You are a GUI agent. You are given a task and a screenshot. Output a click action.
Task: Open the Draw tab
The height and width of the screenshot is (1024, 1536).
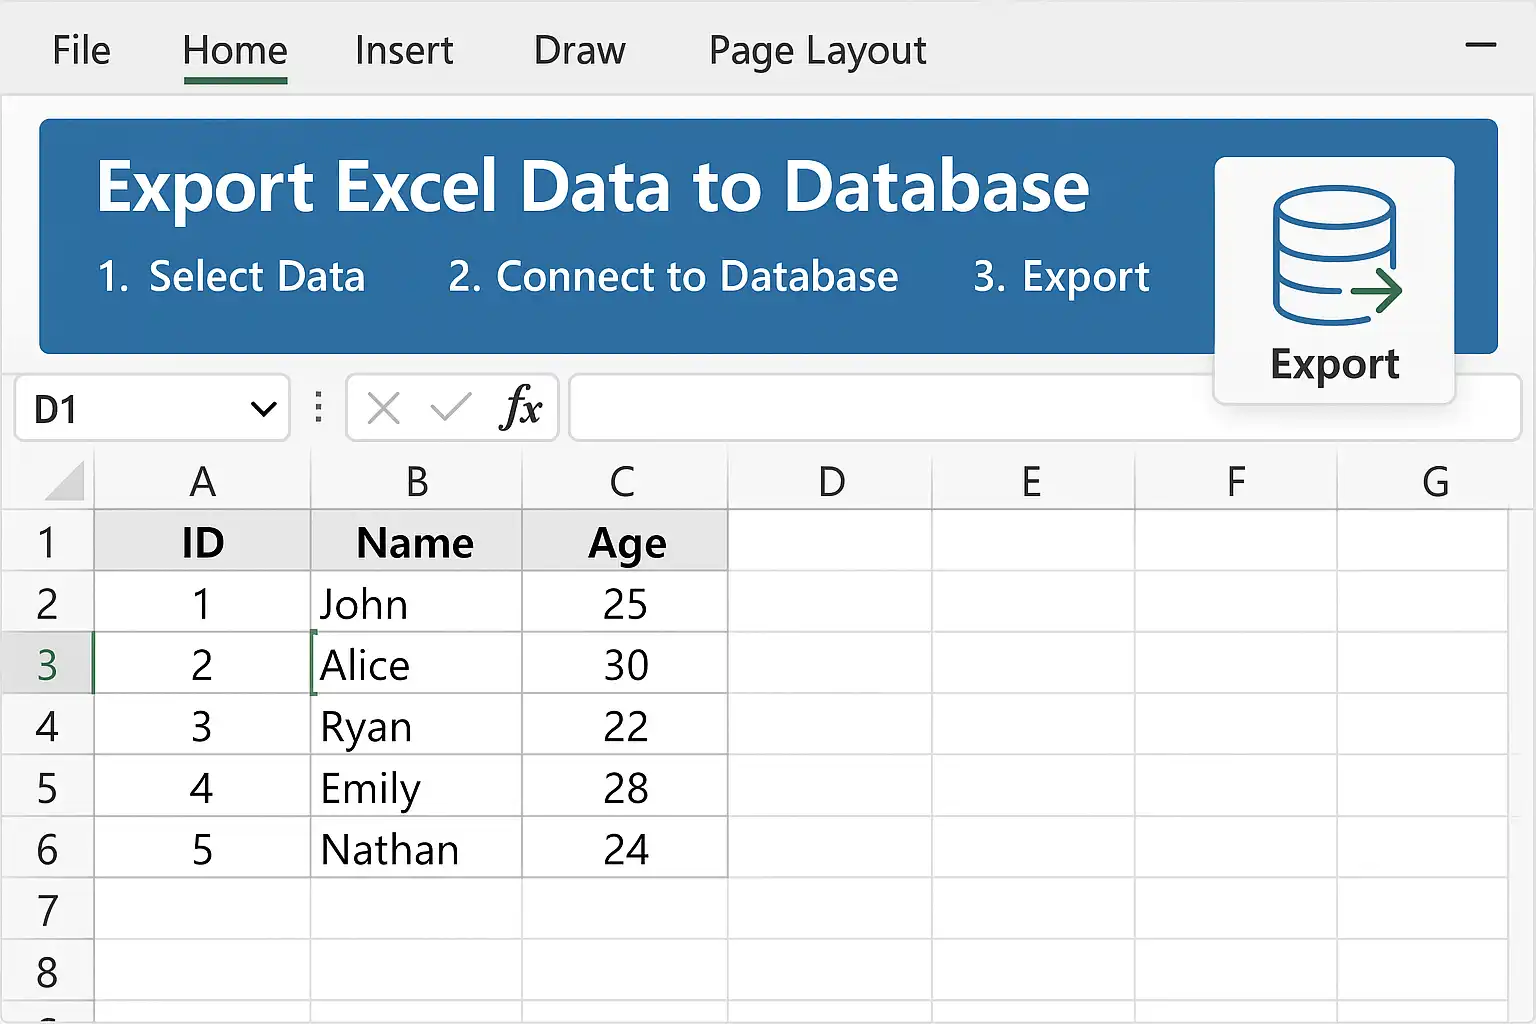579,50
